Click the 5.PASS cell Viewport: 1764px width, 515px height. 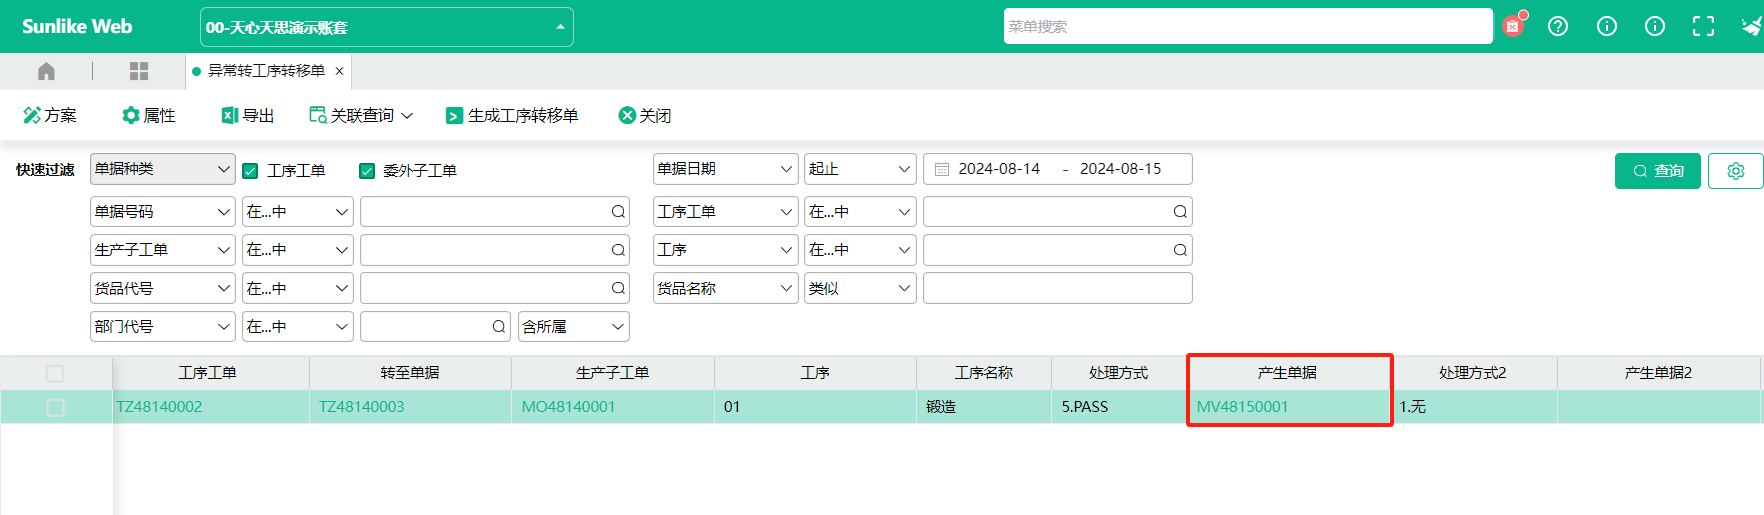[1119, 407]
